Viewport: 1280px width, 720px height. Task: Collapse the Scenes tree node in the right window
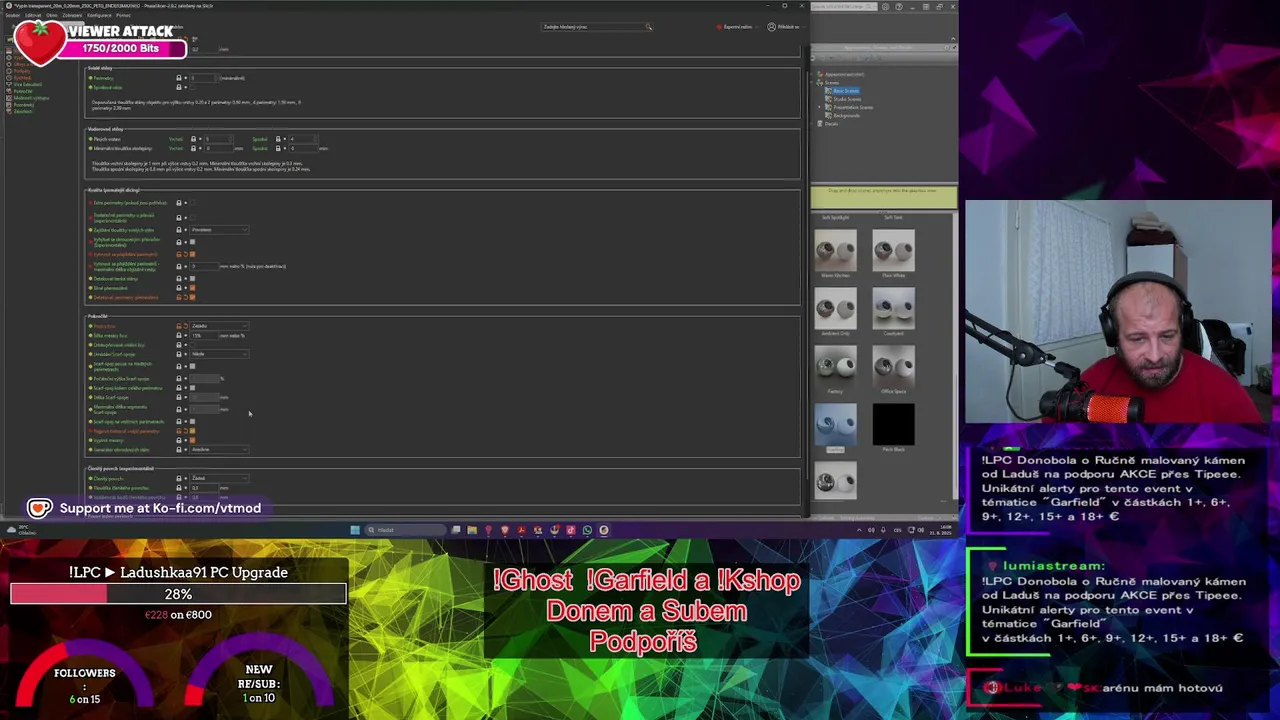813,83
